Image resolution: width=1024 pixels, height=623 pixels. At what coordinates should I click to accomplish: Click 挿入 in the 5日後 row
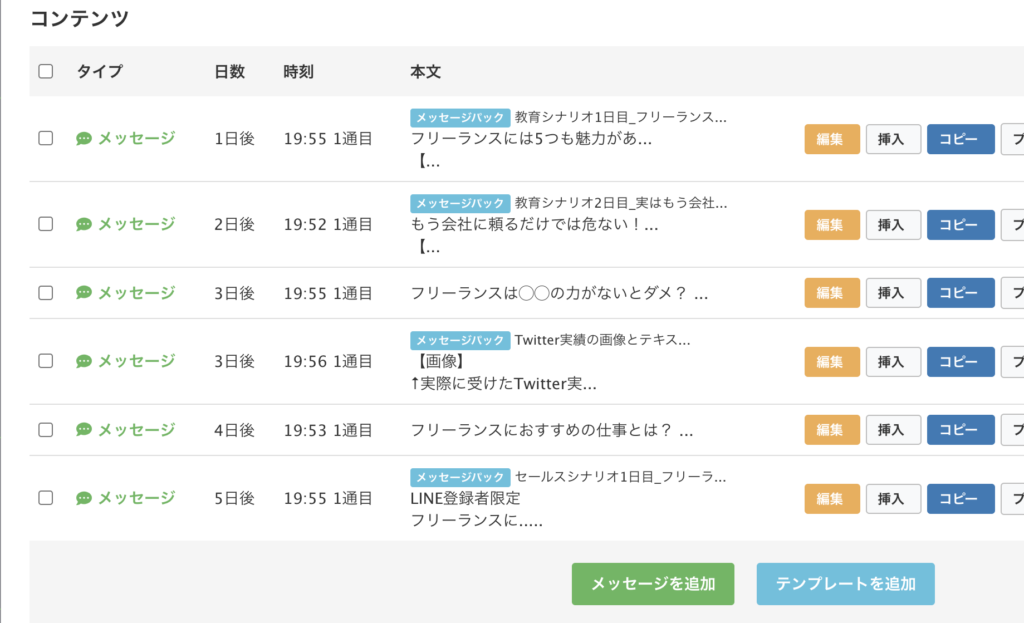click(892, 499)
